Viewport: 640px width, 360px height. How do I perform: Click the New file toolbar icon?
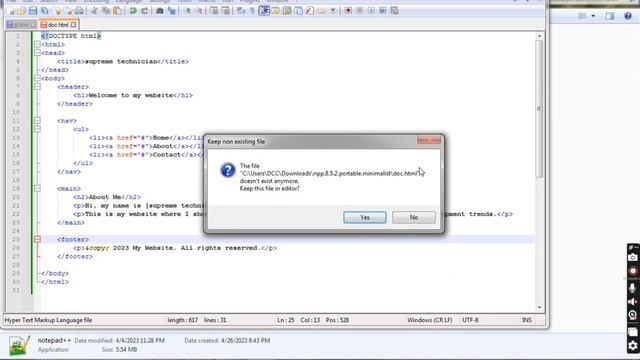pyautogui.click(x=11, y=11)
